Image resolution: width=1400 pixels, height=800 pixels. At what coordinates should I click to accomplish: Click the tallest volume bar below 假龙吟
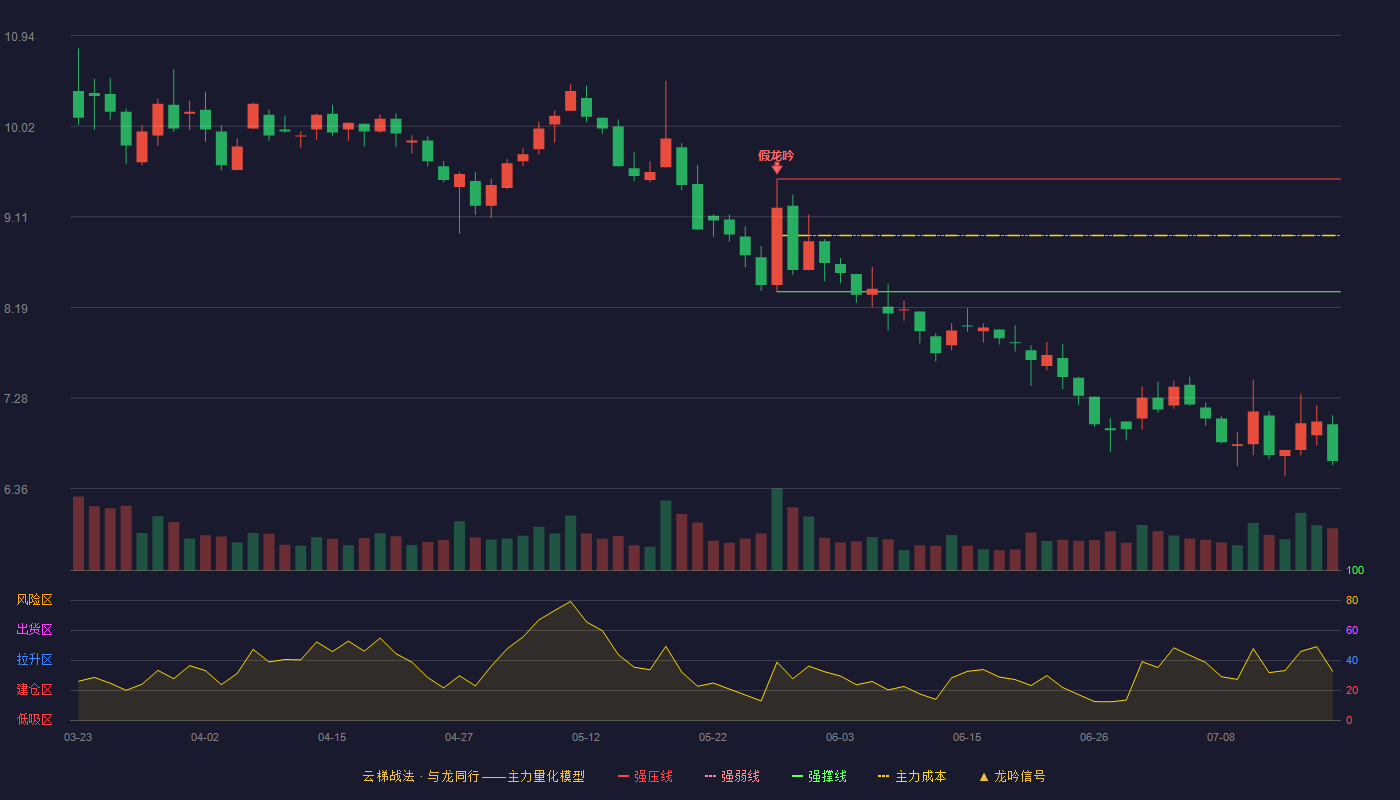click(777, 529)
